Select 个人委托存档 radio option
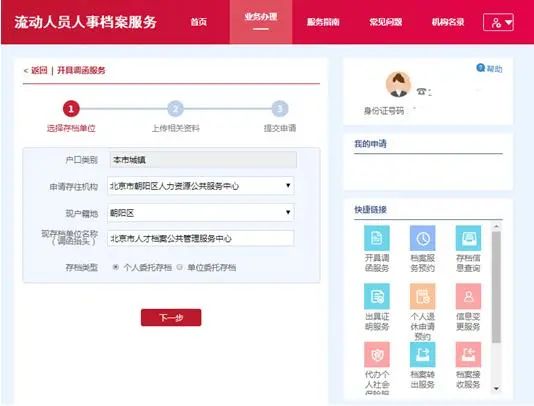 (115, 267)
